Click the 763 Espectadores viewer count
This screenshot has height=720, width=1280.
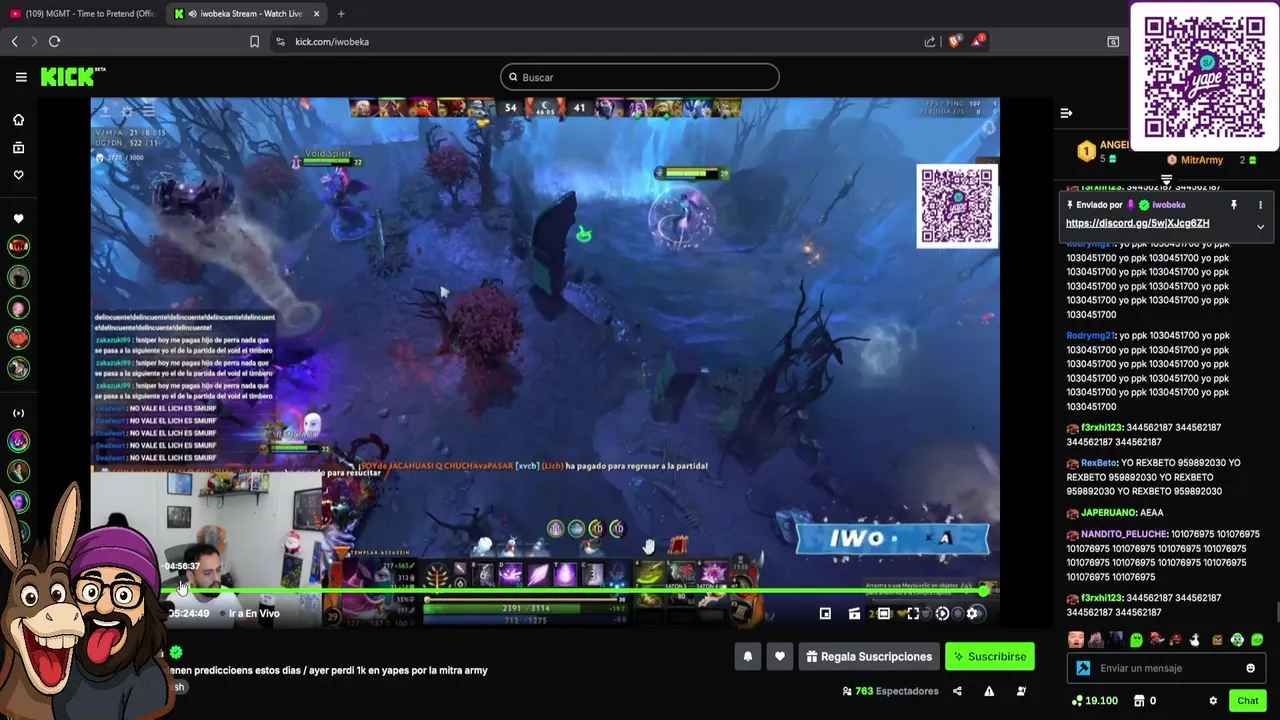(890, 691)
